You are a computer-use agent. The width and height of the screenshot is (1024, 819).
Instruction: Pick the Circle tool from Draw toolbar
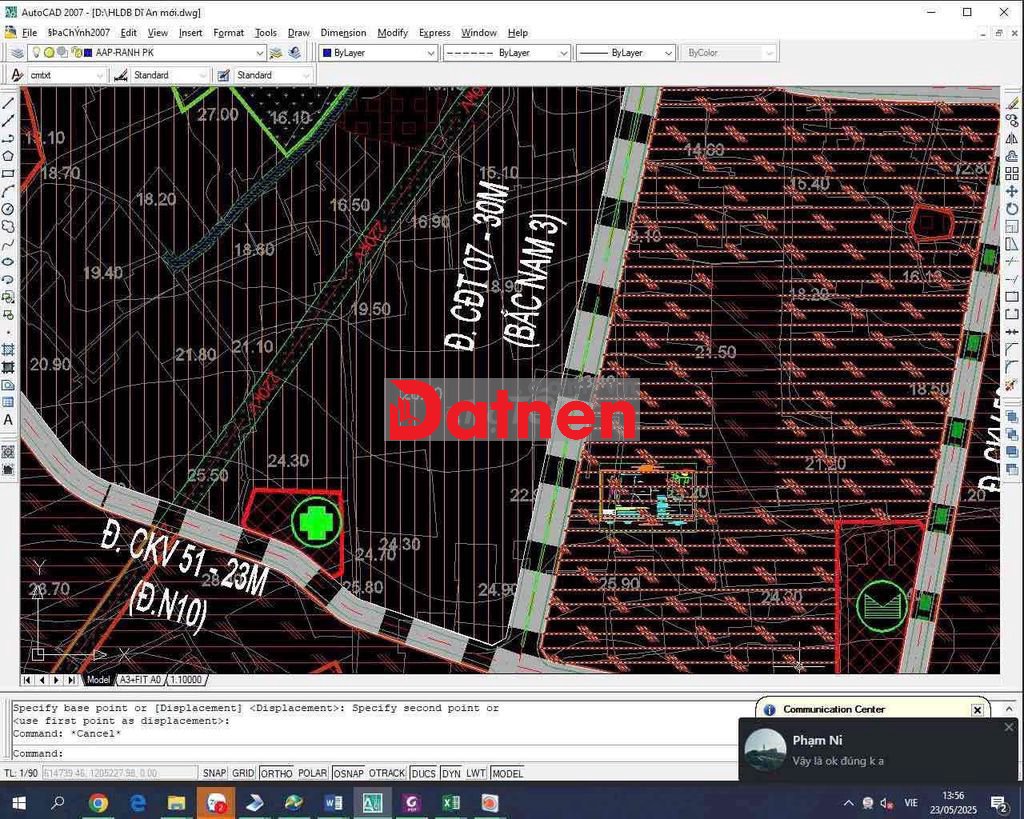tap(8, 209)
